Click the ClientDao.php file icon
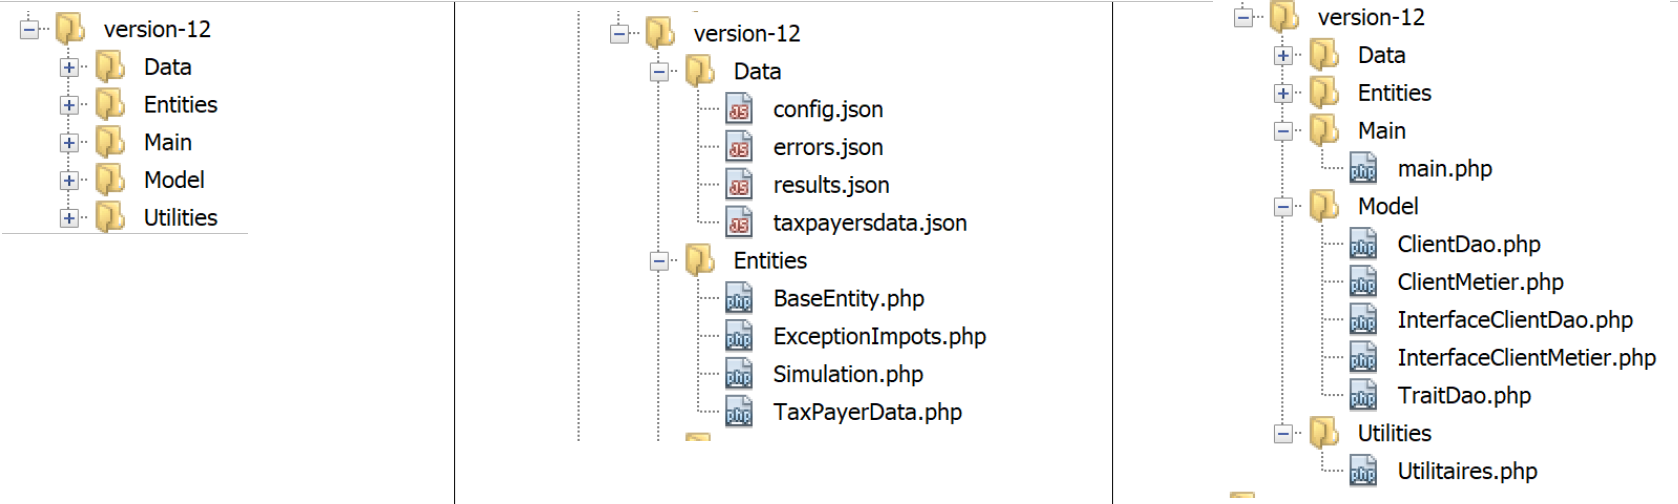Viewport: 1678px width, 504px height. (x=1363, y=245)
